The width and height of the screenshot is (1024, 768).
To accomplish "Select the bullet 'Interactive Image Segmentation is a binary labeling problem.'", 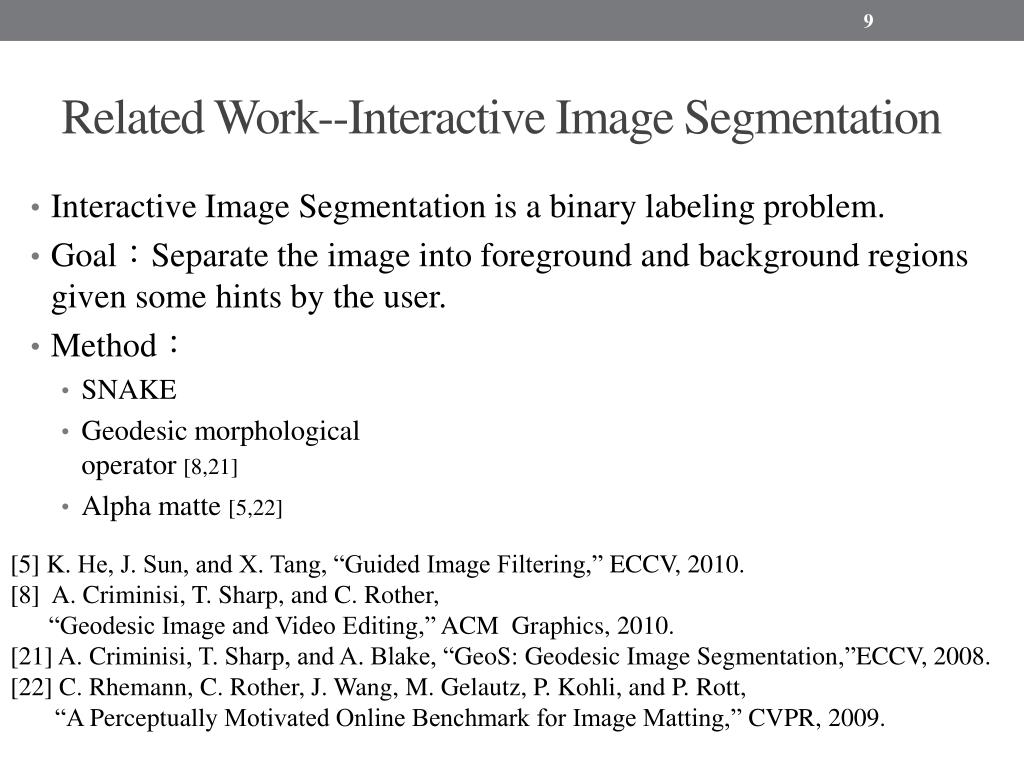I will pos(468,208).
